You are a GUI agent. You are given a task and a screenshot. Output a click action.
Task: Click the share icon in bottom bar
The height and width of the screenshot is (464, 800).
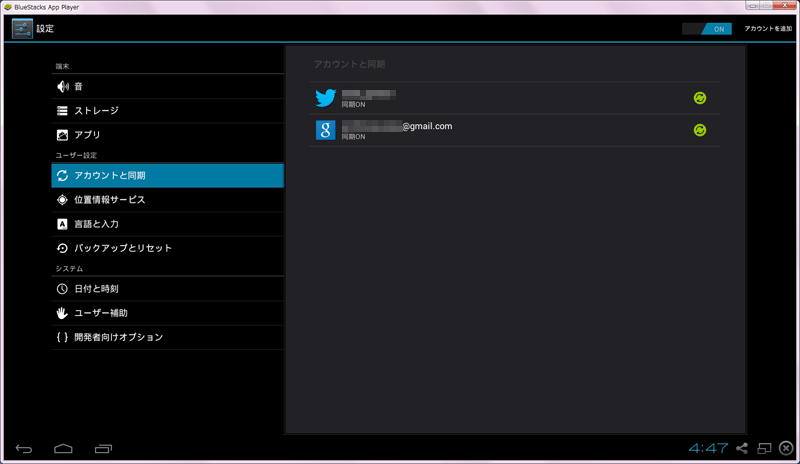[742, 448]
